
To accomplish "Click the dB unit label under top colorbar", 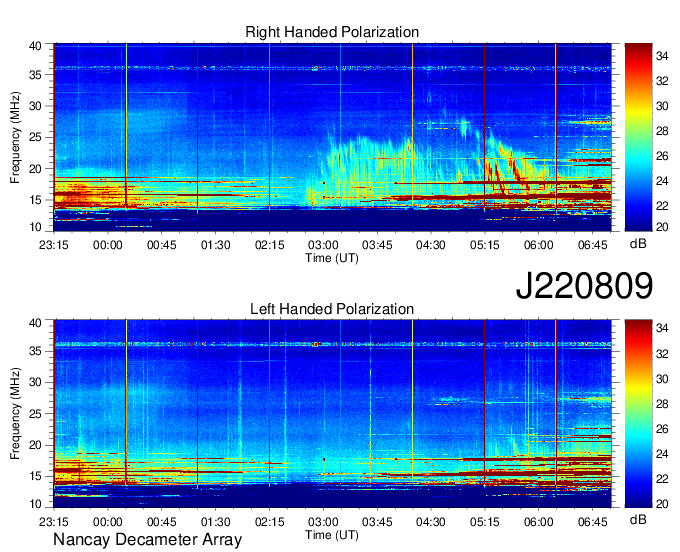I will click(638, 244).
